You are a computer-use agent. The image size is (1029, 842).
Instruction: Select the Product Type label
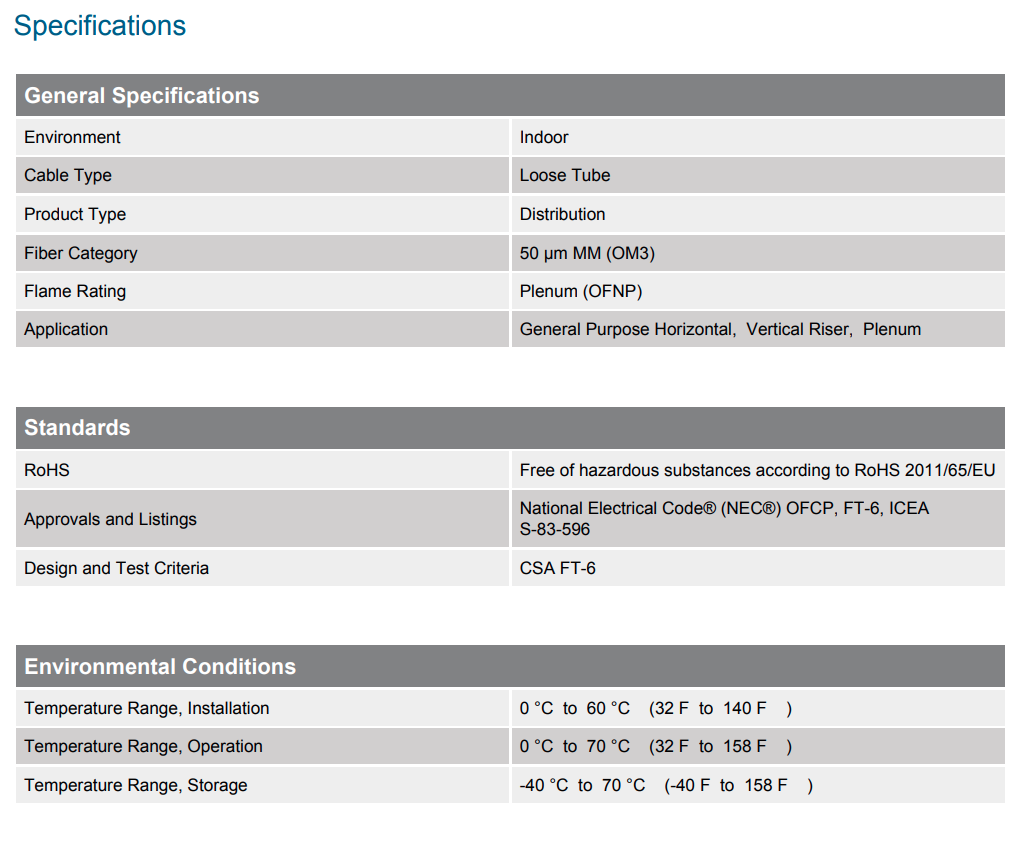[75, 215]
